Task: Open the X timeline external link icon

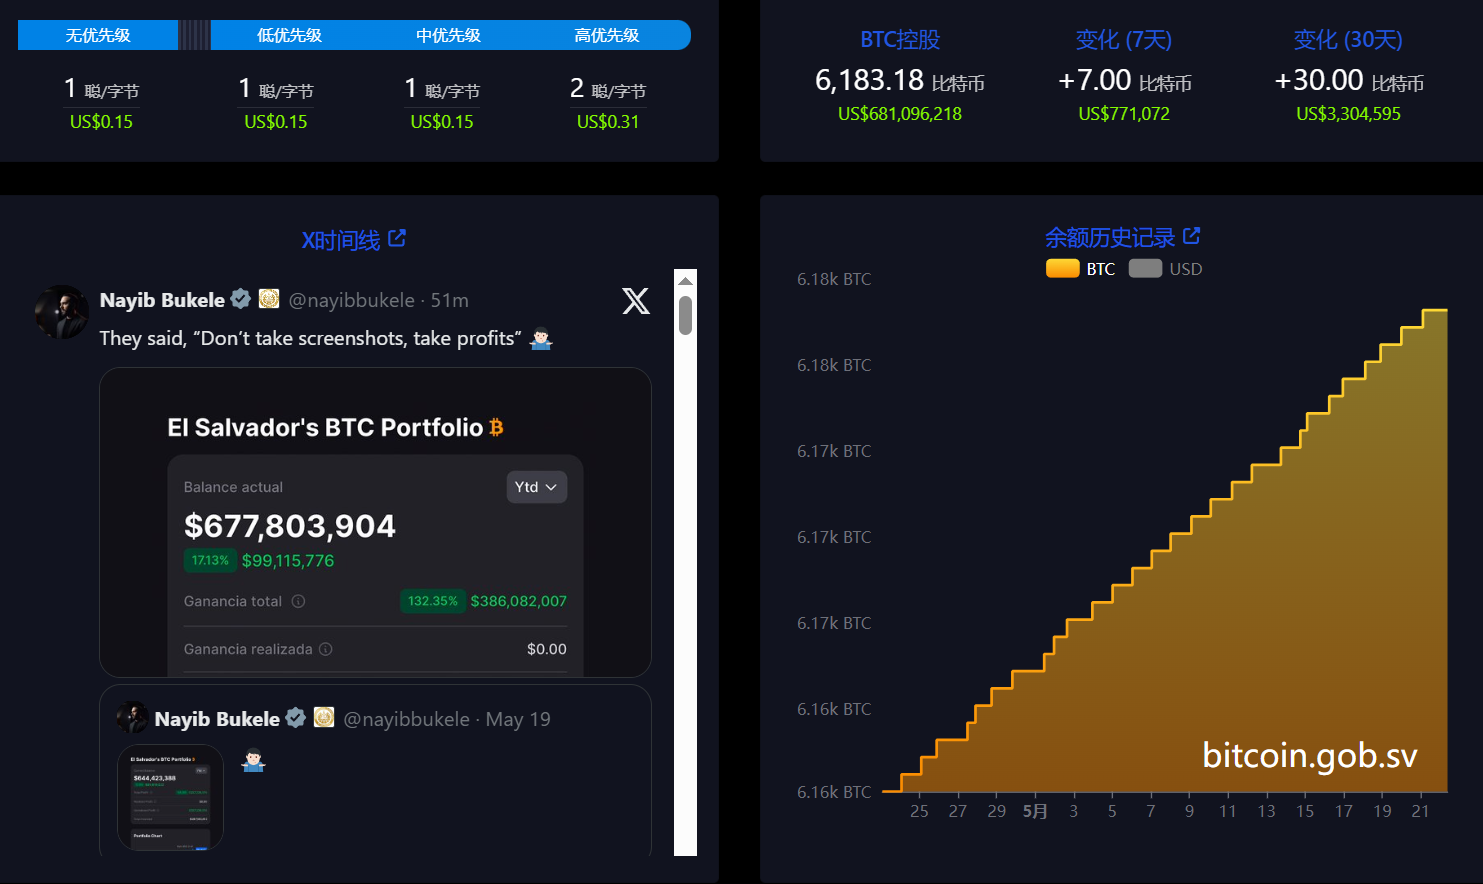Action: (397, 238)
